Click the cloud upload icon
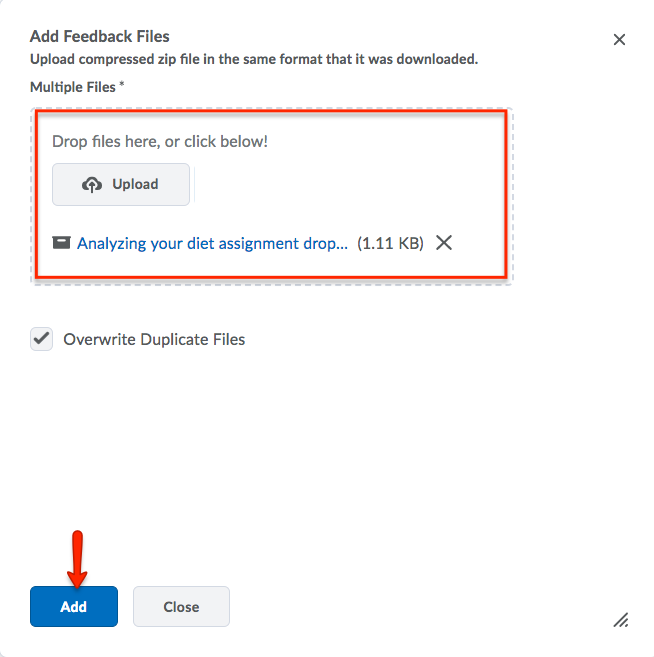The height and width of the screenshot is (657, 654). [92, 184]
